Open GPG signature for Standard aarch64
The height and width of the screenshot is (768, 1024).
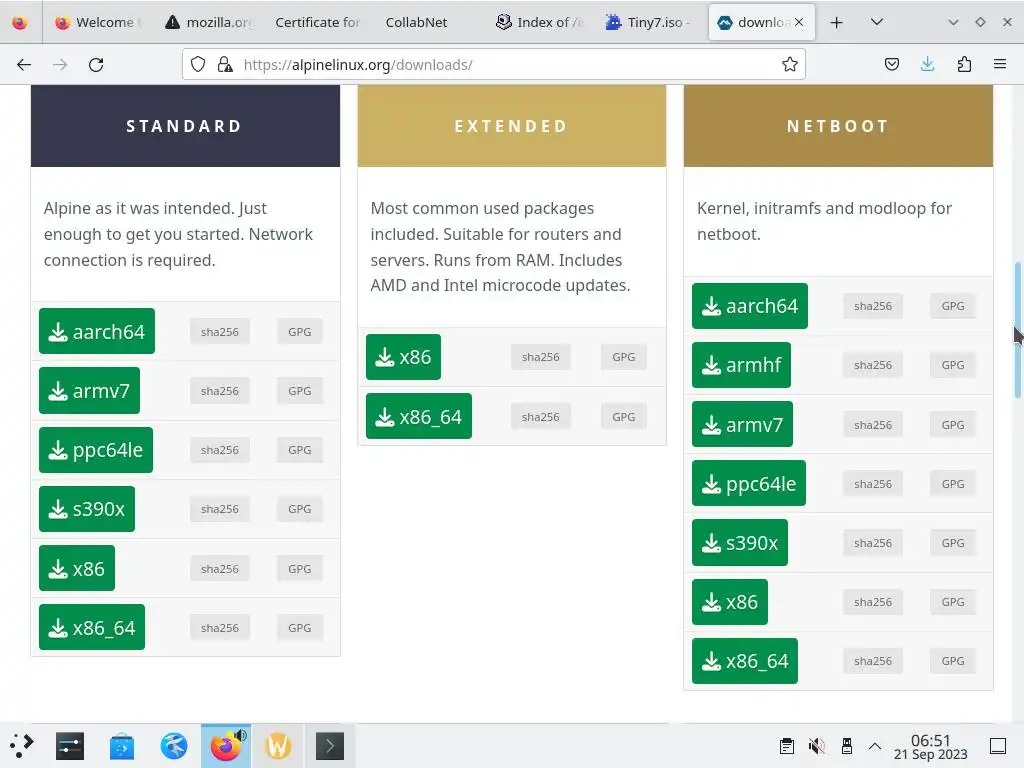click(300, 332)
